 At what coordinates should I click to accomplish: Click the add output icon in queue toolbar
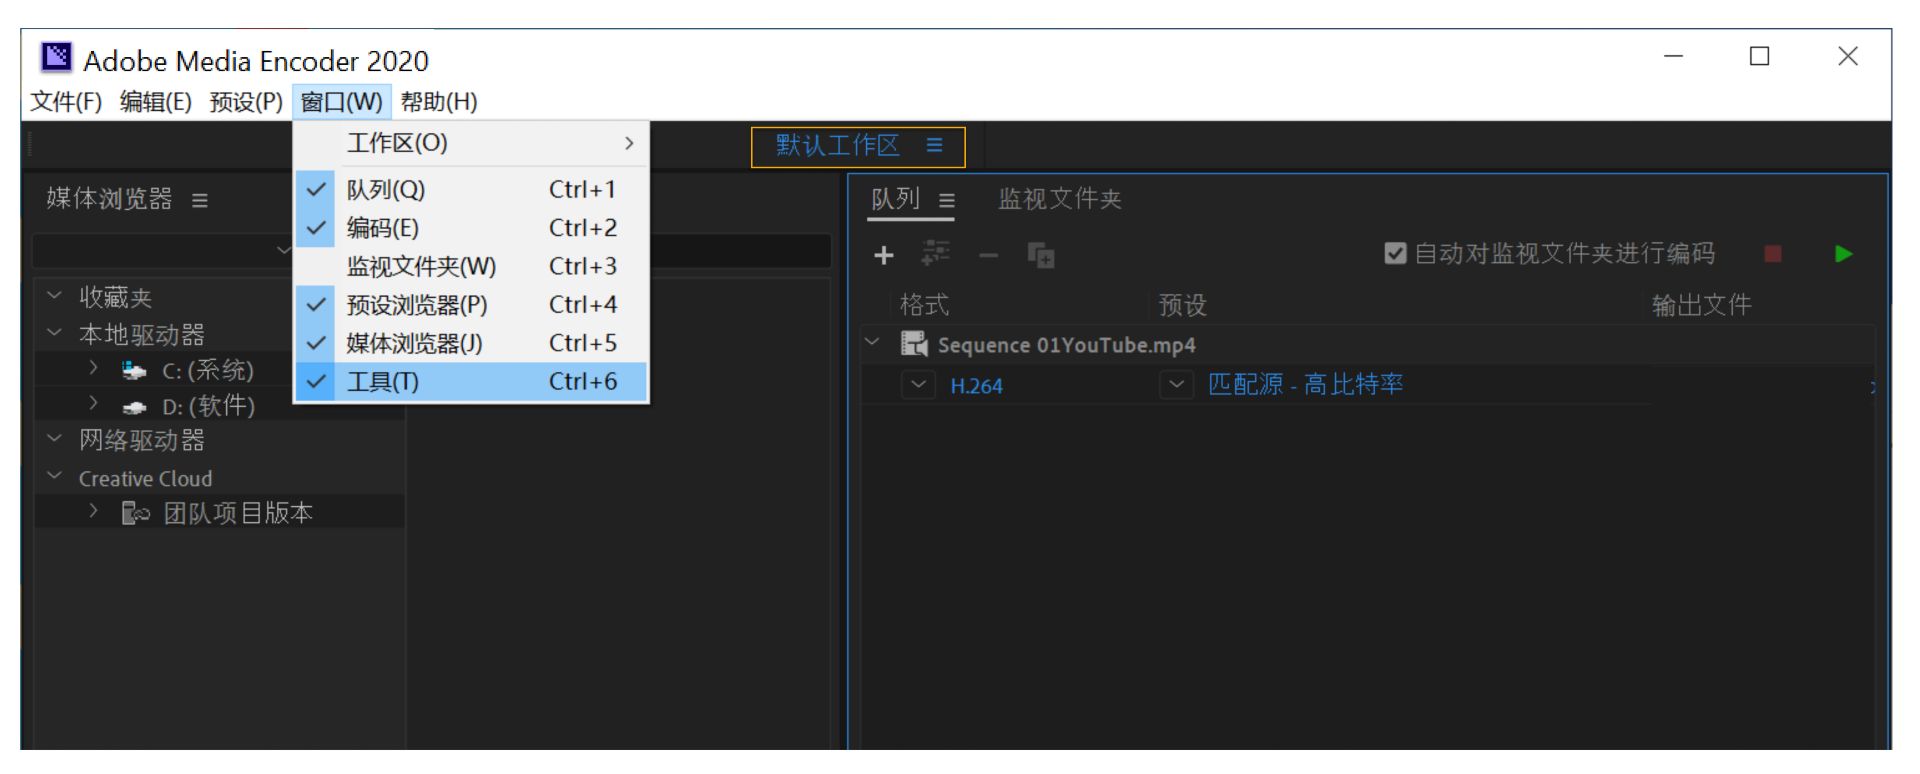click(x=936, y=254)
